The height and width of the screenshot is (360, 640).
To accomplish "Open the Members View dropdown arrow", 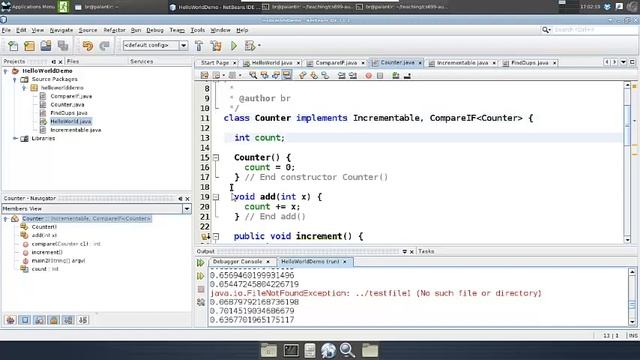I will click(187, 209).
